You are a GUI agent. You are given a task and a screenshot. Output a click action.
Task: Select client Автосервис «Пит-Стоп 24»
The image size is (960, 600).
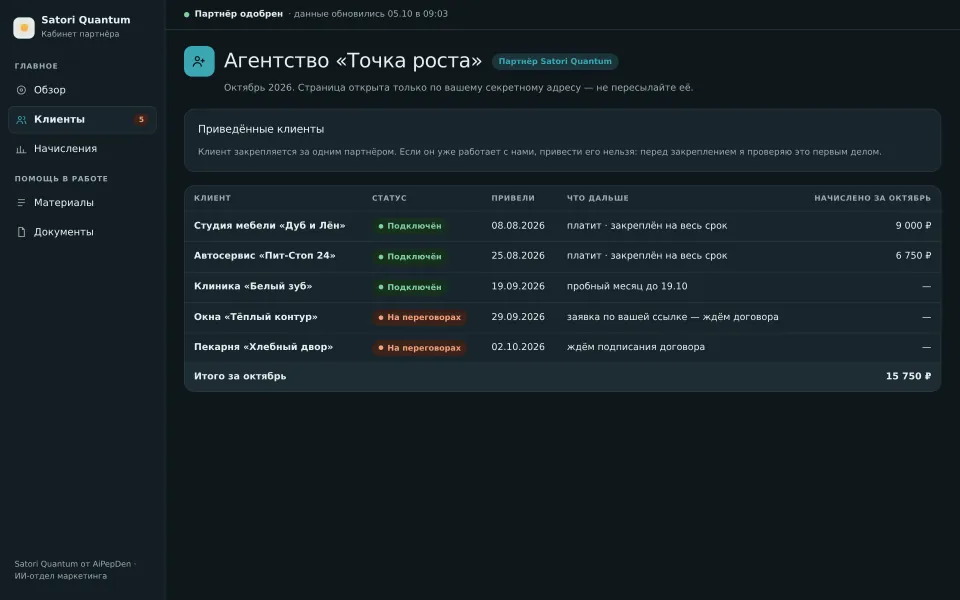(x=264, y=255)
